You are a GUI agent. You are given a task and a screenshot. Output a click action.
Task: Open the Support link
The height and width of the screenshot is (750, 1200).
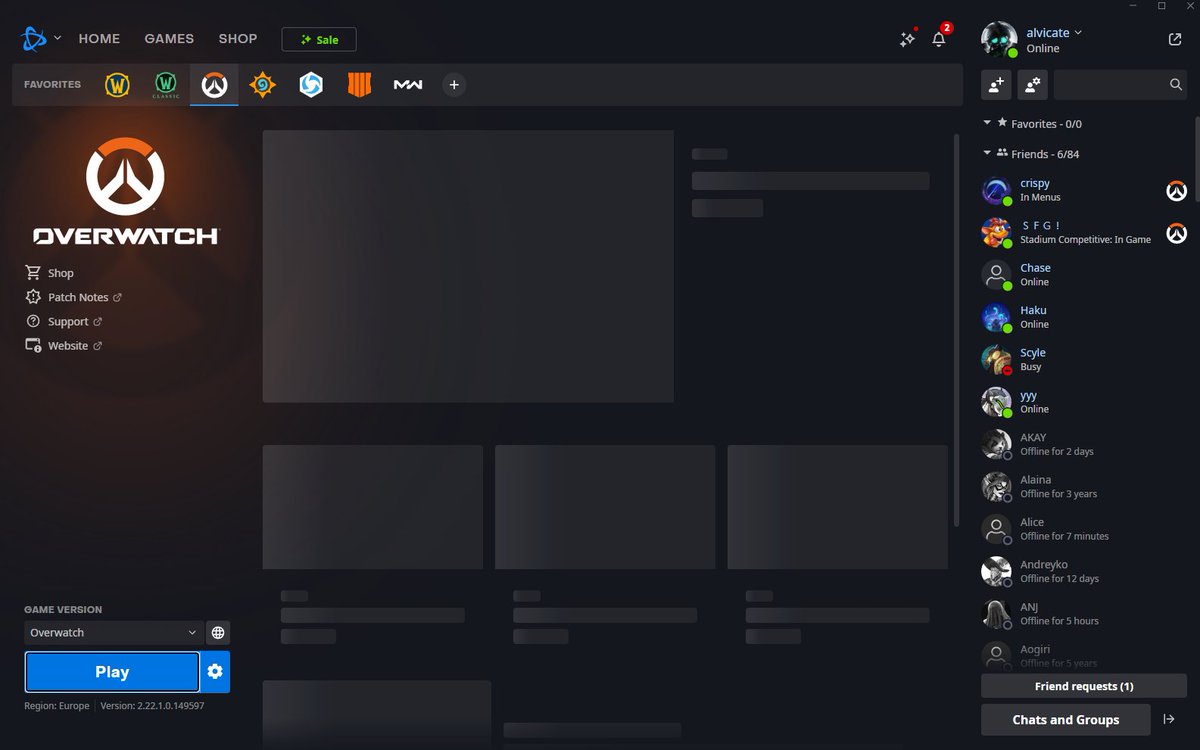tap(63, 321)
